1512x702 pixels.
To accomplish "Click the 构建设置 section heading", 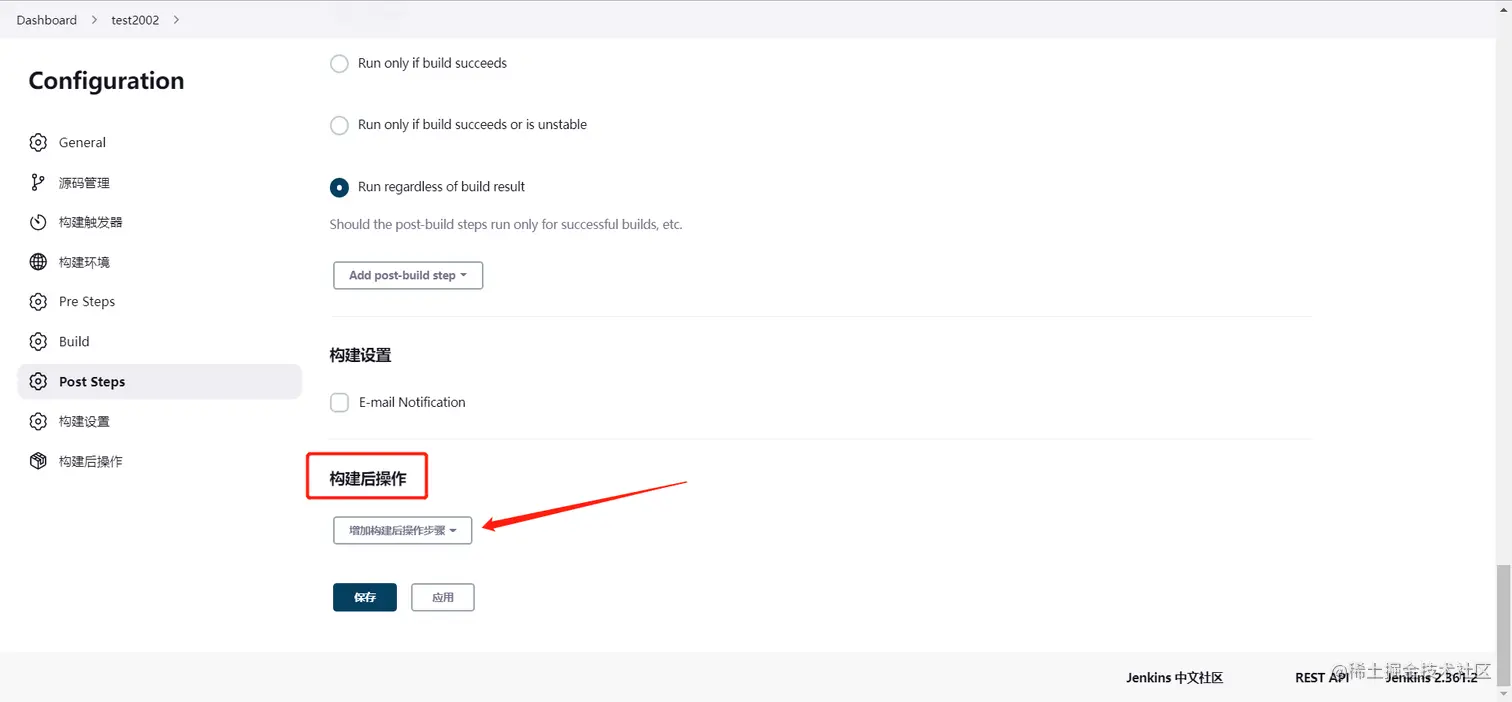I will point(360,355).
